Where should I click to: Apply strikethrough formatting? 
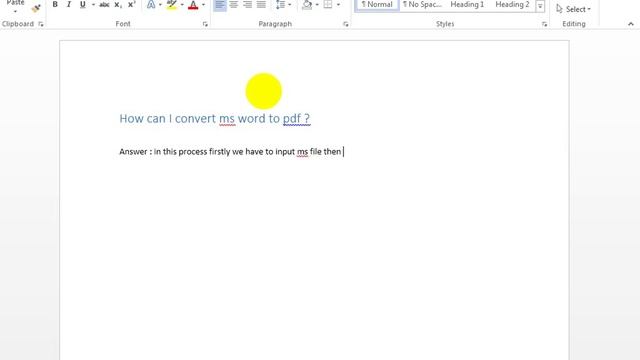click(x=104, y=4)
